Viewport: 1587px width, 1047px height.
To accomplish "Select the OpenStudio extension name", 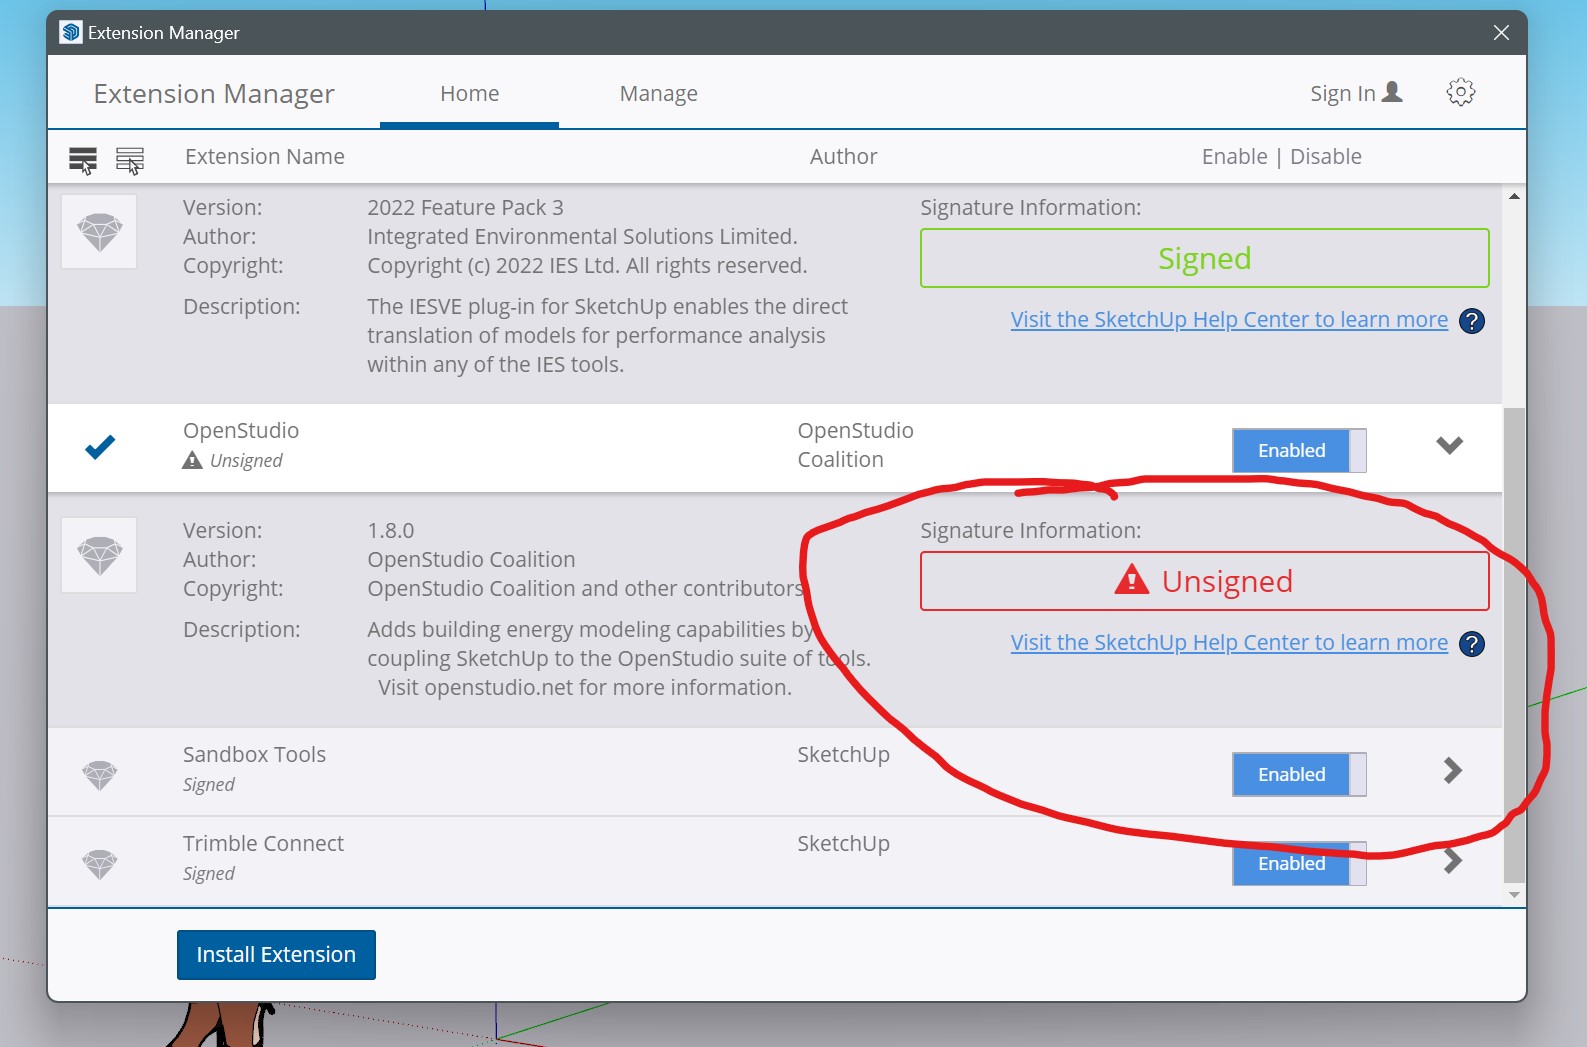I will 240,430.
